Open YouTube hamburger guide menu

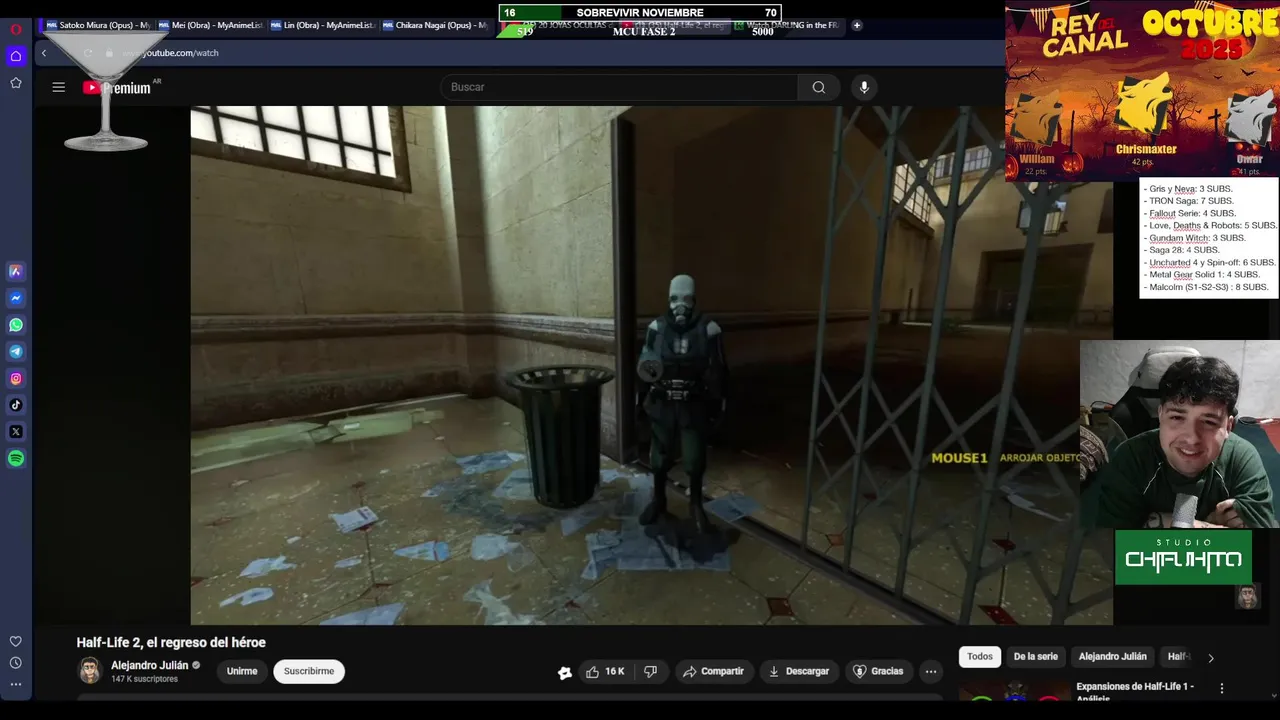59,87
